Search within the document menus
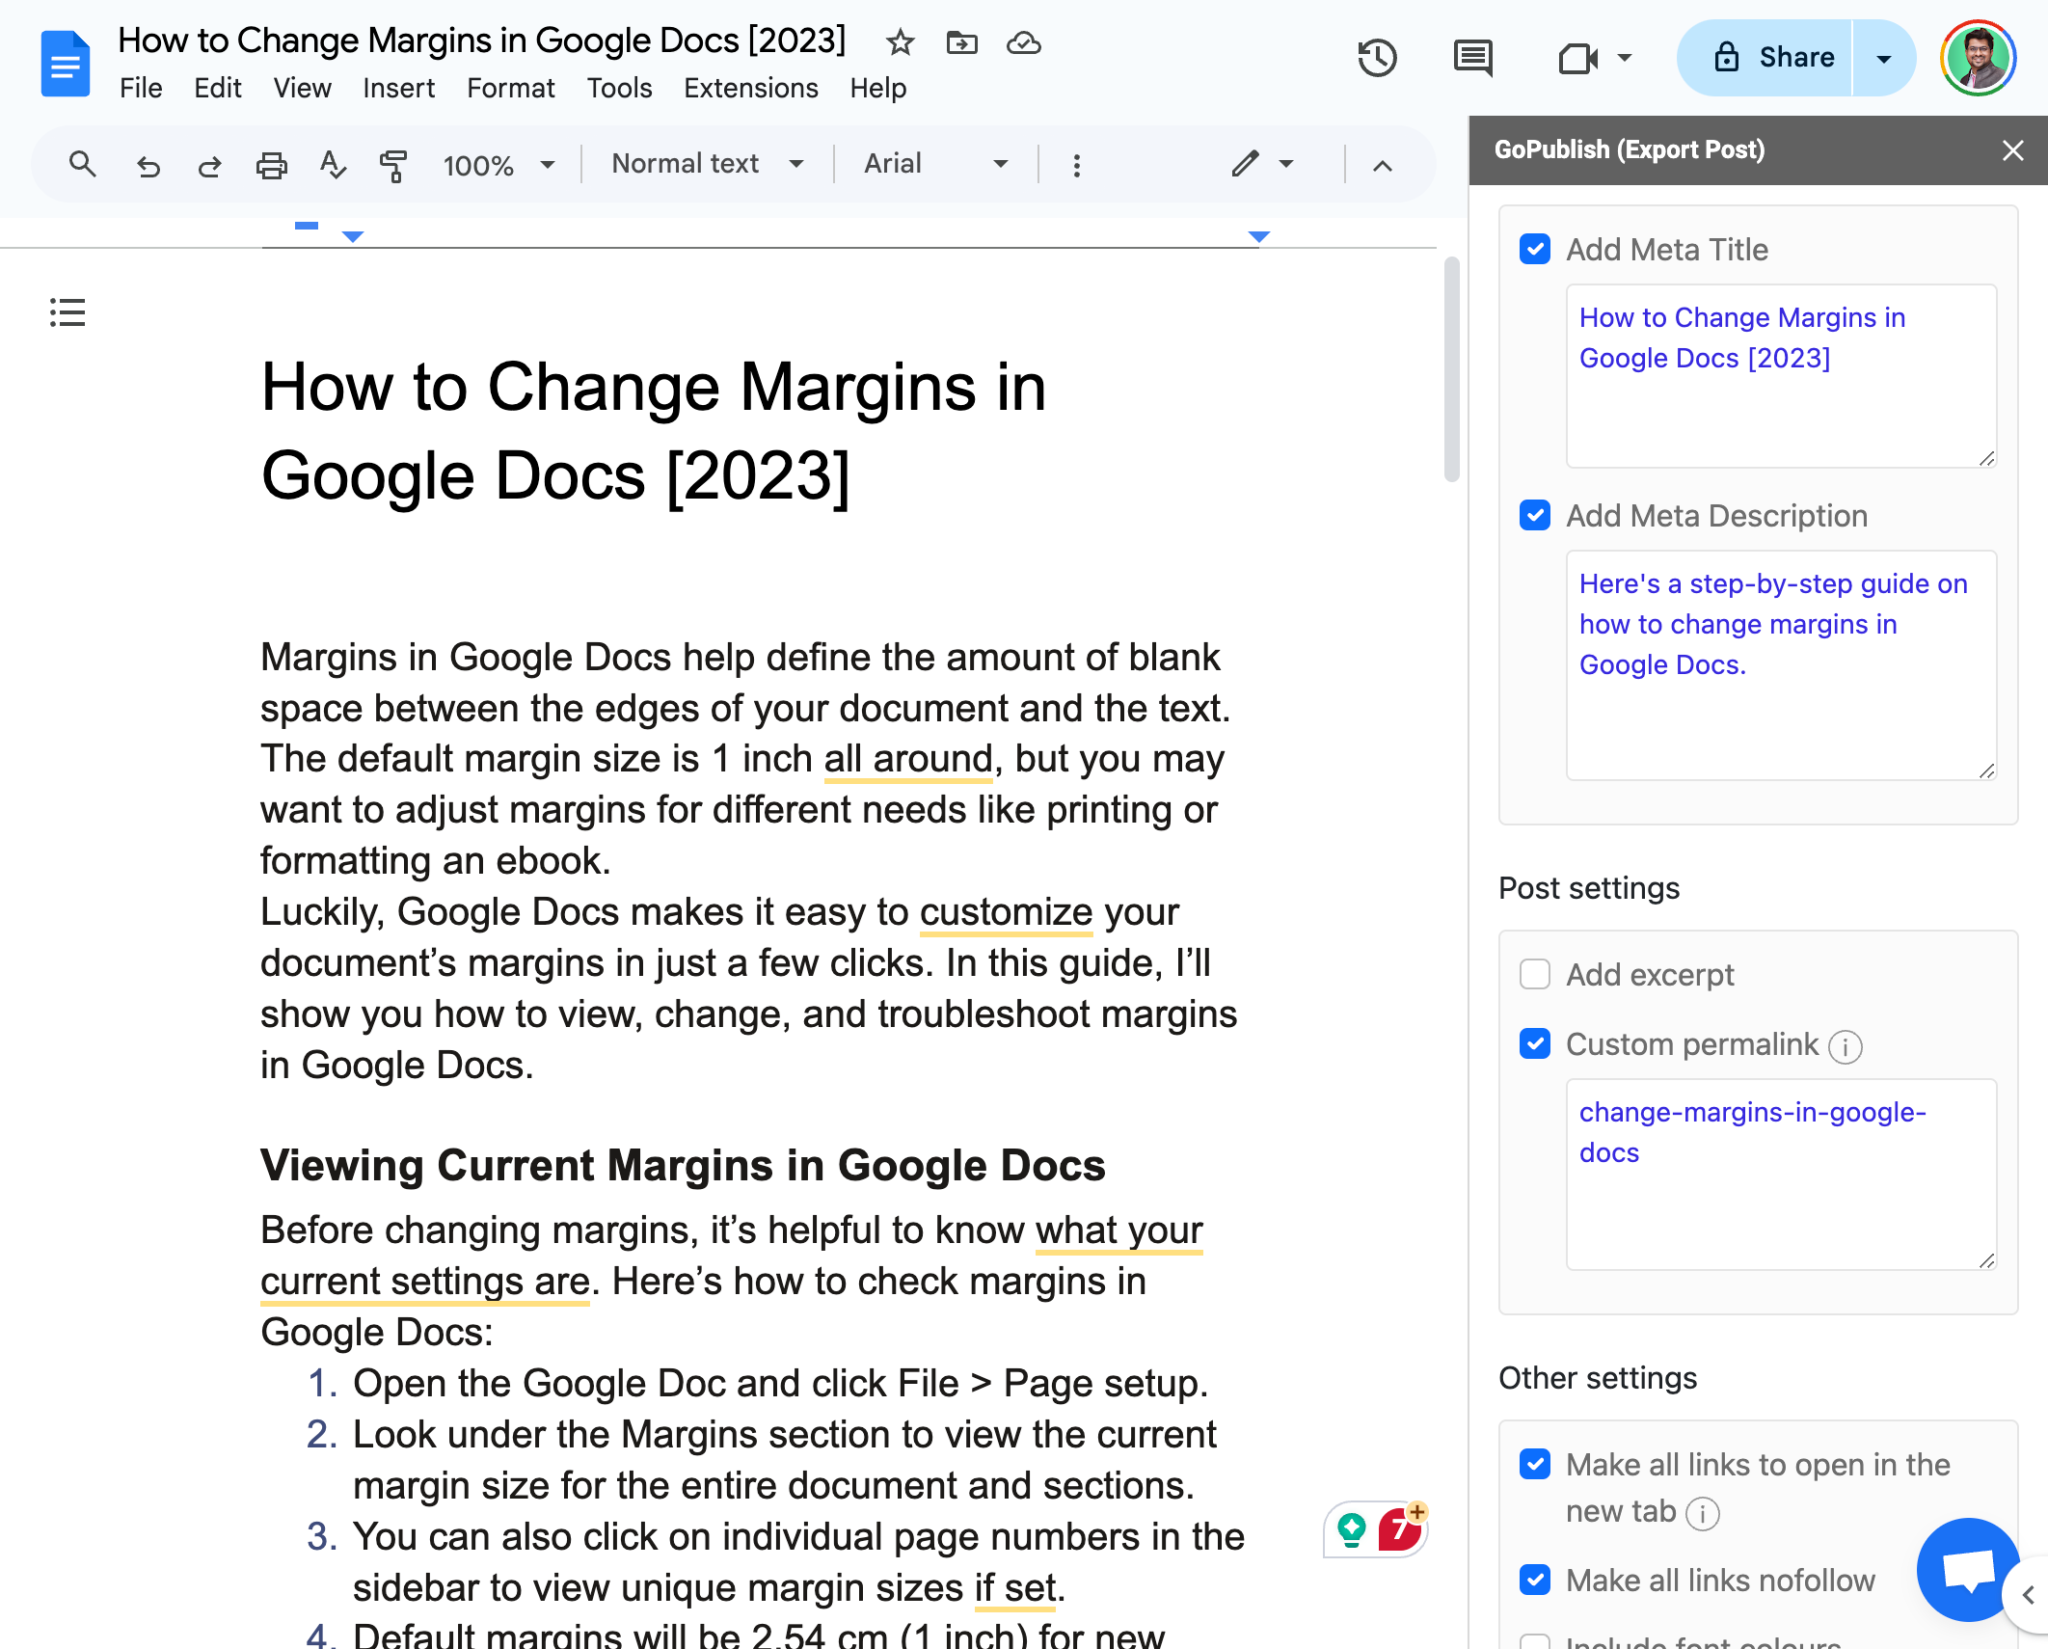This screenshot has width=2048, height=1649. [83, 164]
